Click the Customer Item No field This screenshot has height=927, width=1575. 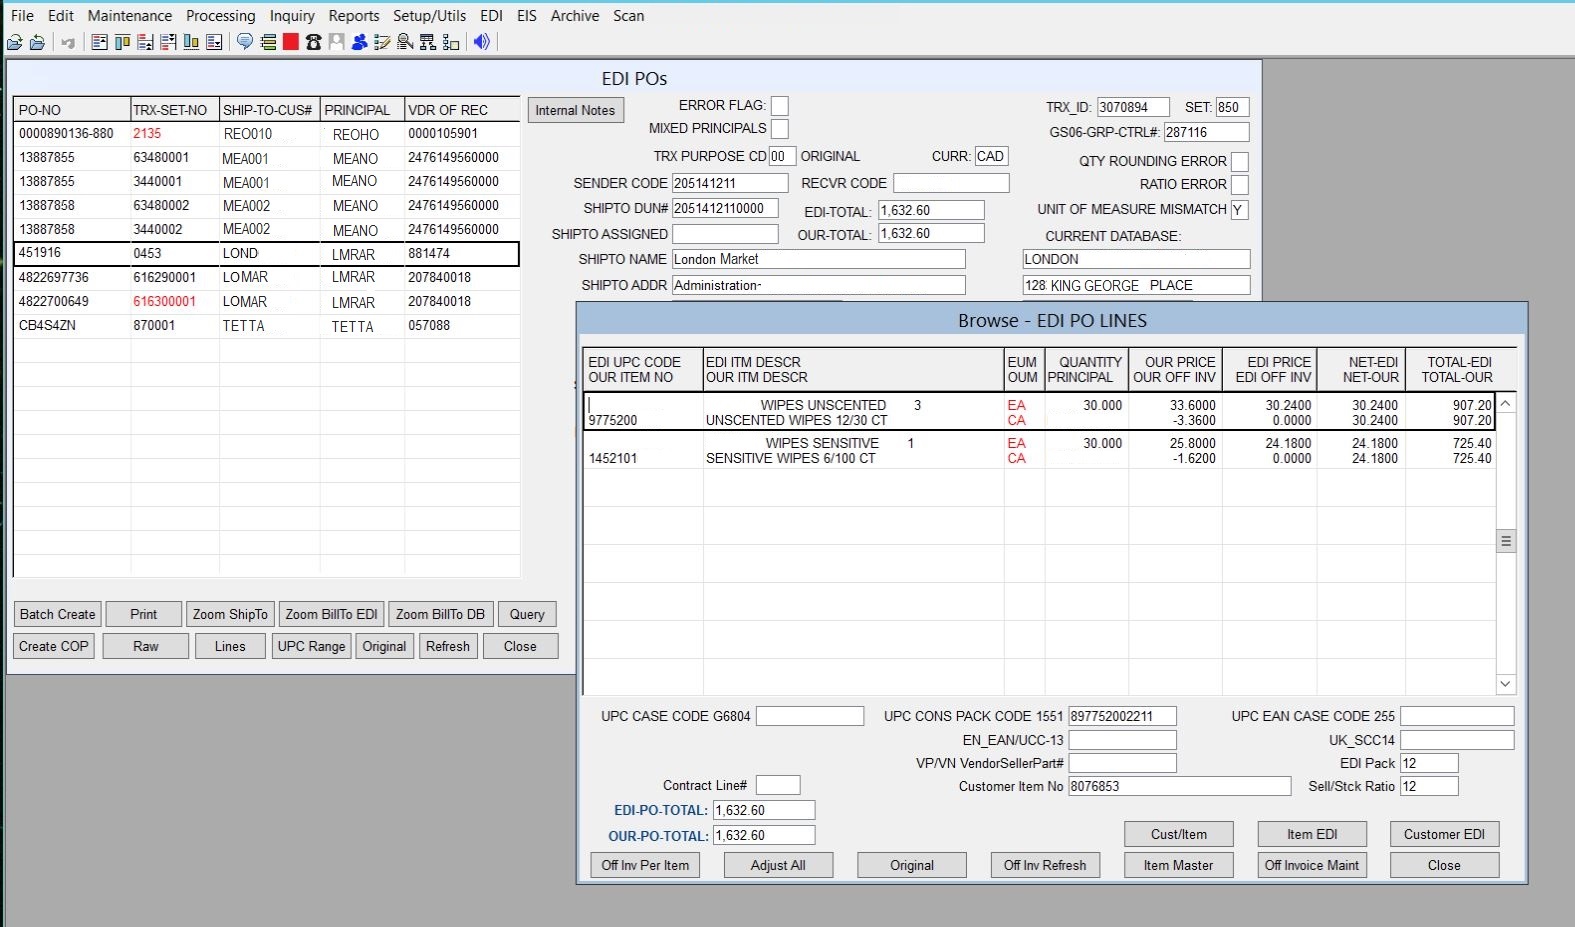[x=1179, y=787]
